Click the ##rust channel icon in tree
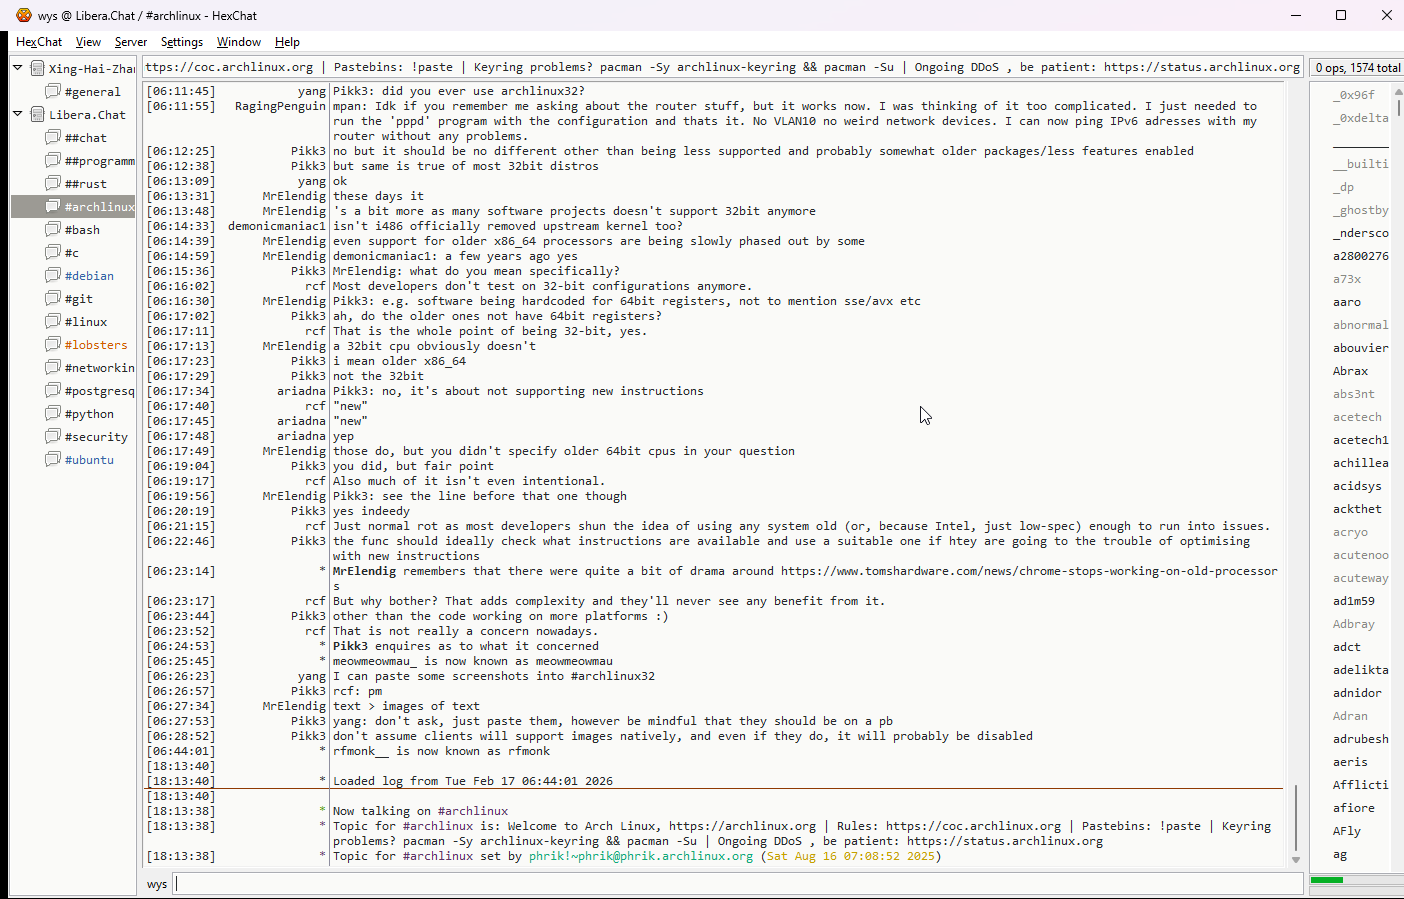The height and width of the screenshot is (899, 1404). point(53,183)
